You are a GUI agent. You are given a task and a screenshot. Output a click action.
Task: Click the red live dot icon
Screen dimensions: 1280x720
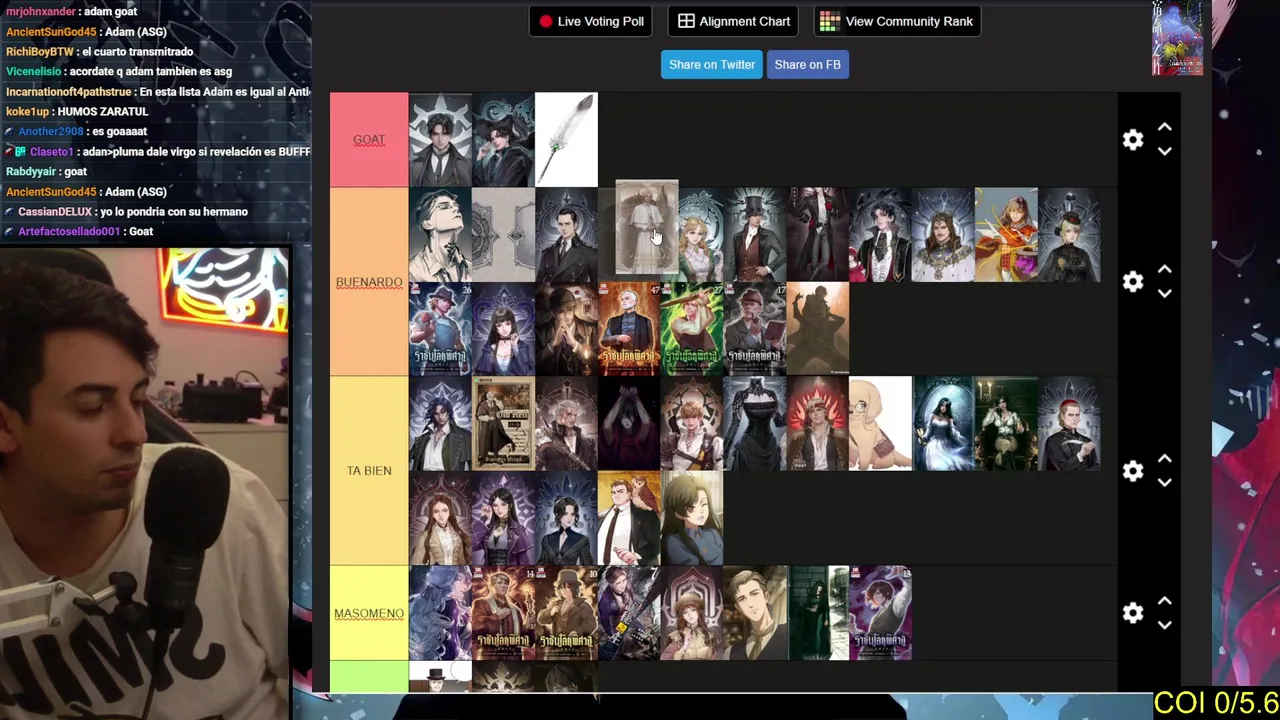click(x=545, y=21)
